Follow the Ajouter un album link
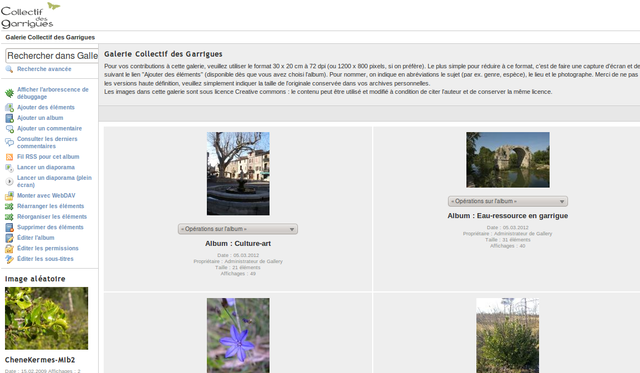 click(x=40, y=118)
